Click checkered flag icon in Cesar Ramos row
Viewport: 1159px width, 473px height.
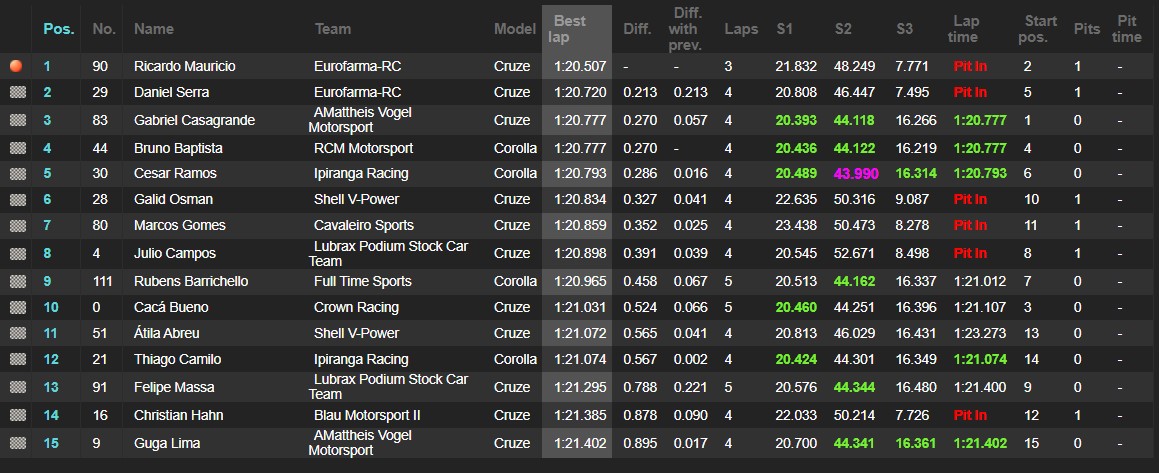pos(15,174)
